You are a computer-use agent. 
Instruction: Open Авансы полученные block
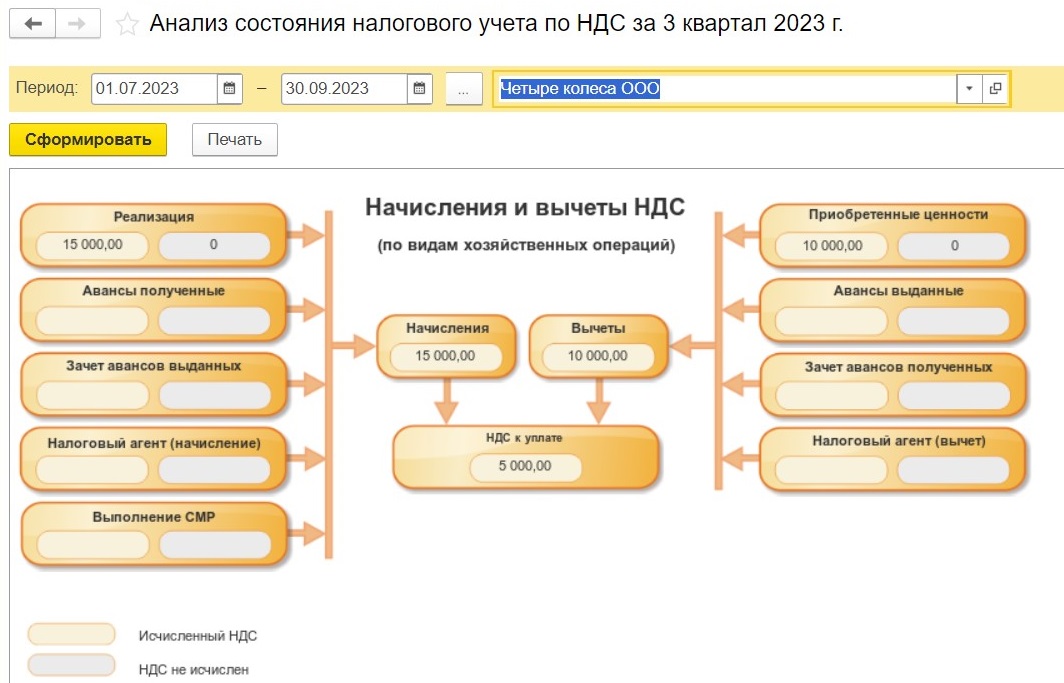153,310
